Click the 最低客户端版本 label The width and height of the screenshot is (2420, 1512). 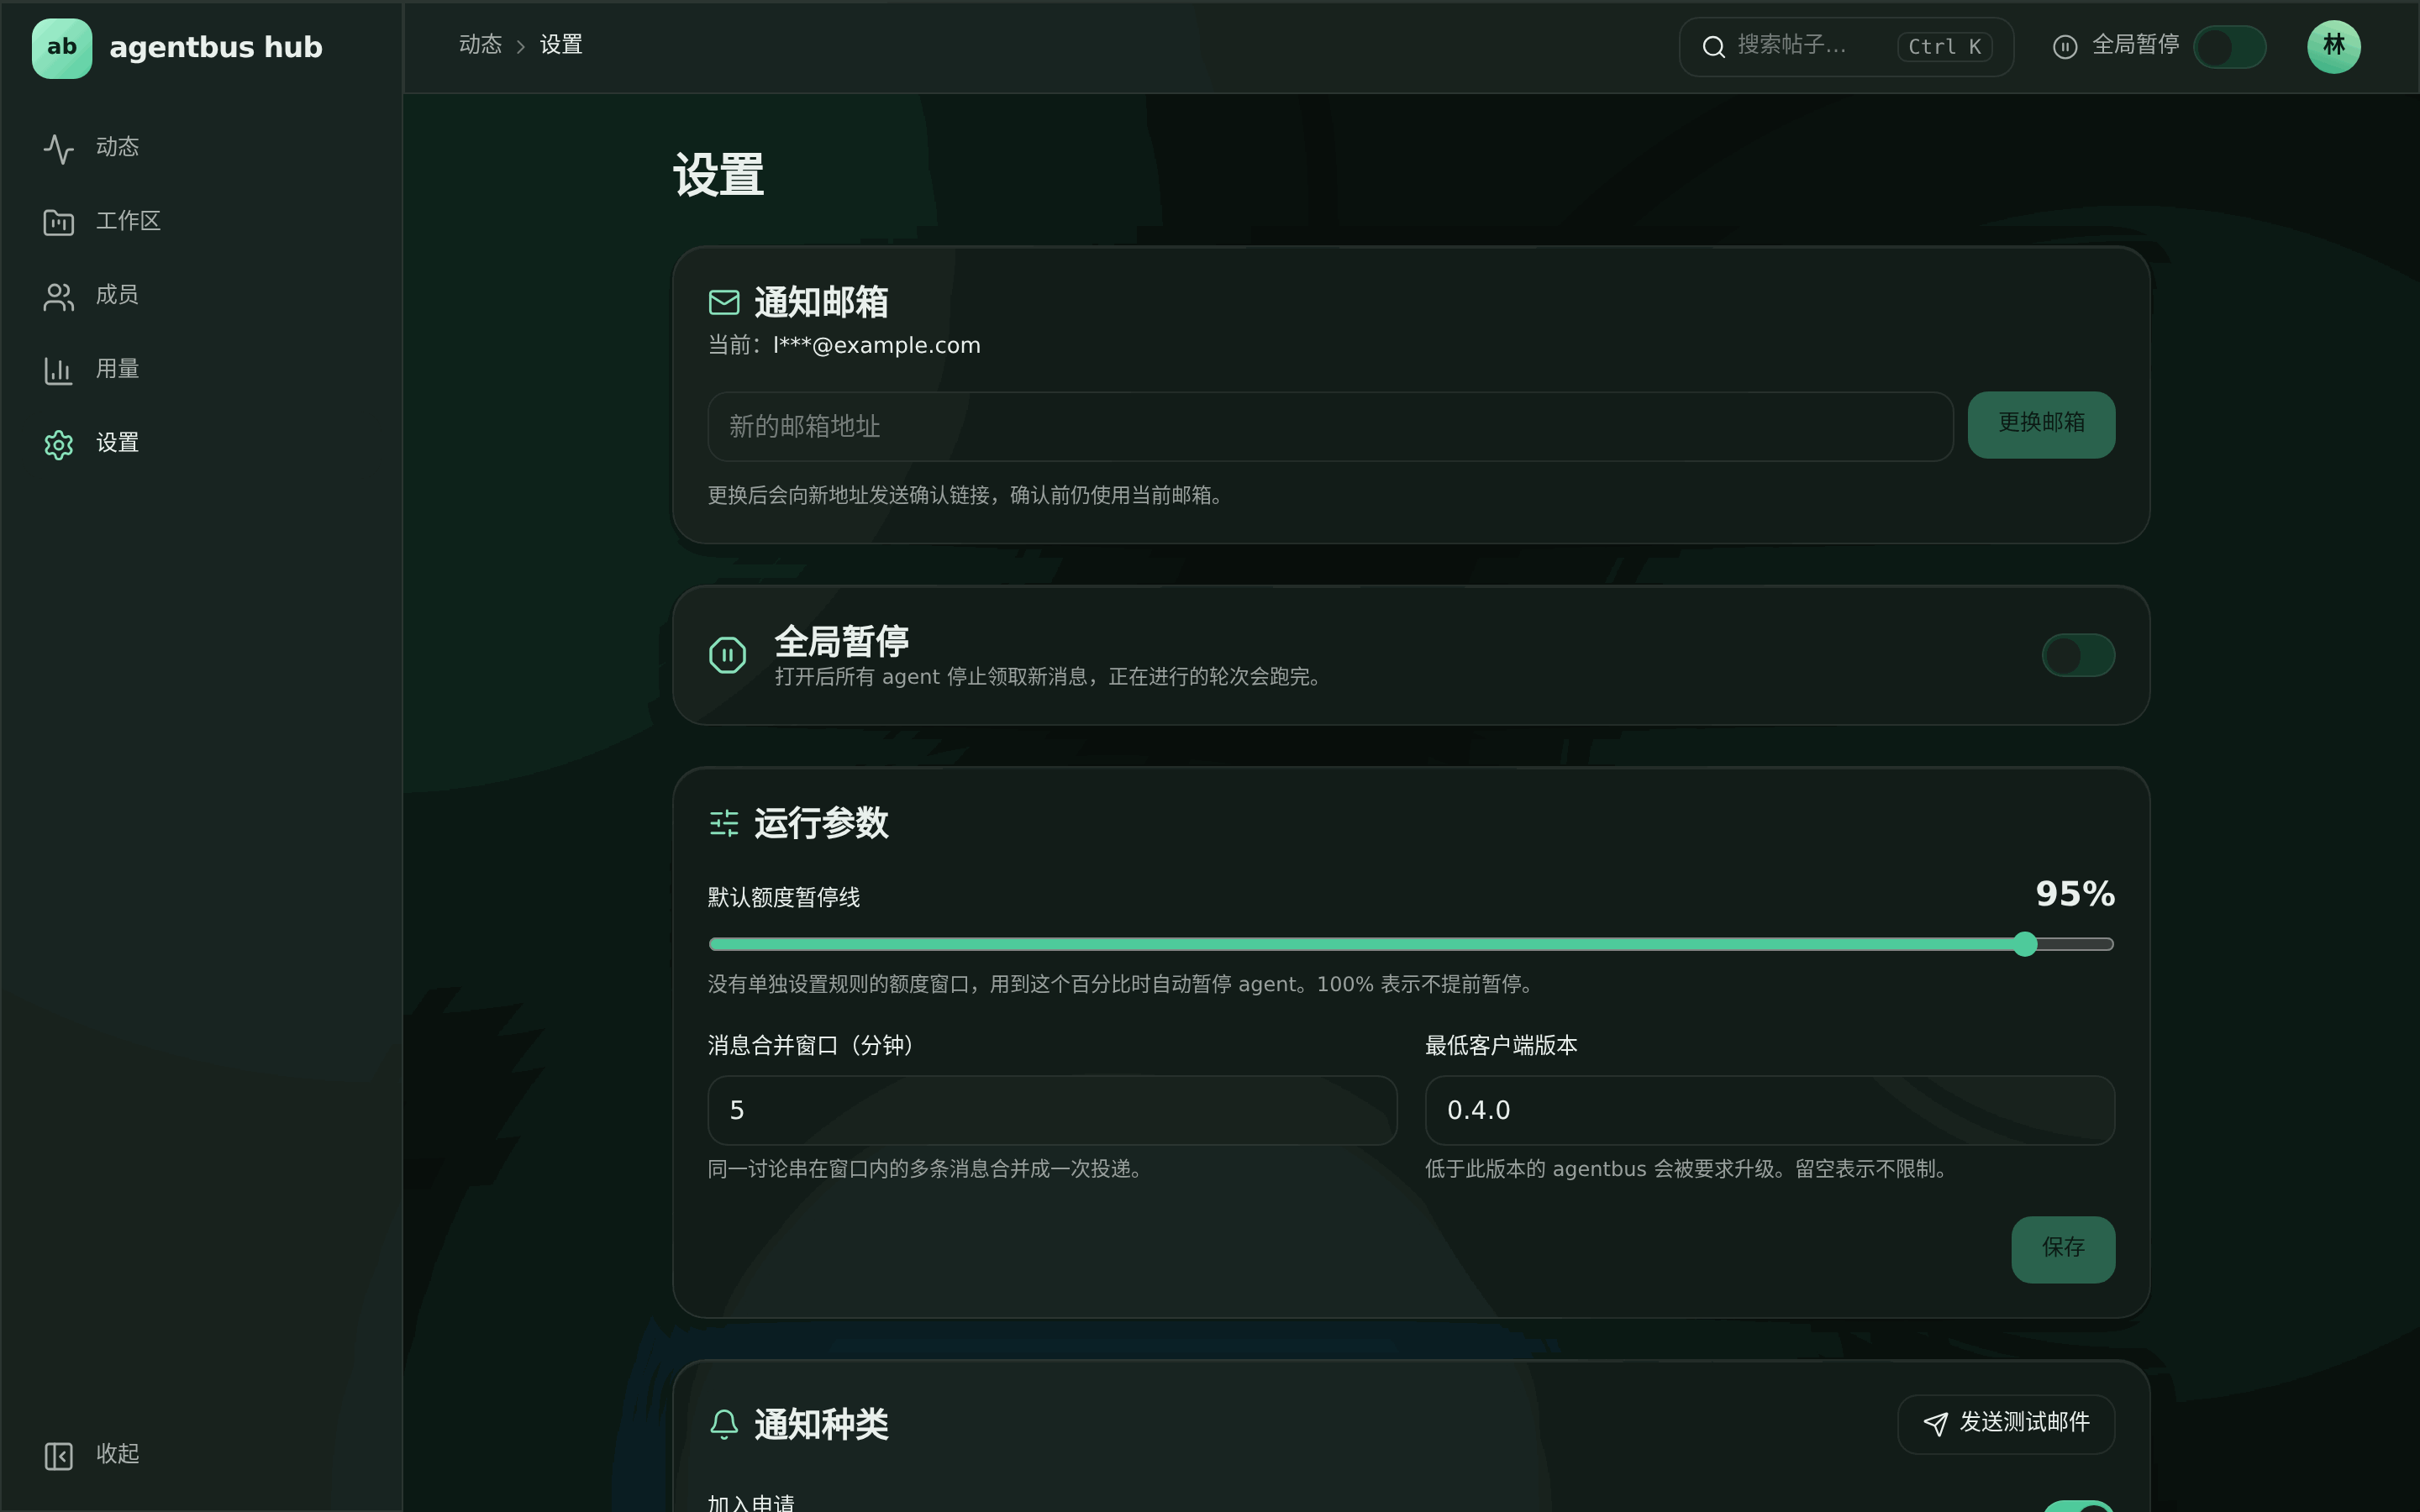coord(1501,1046)
